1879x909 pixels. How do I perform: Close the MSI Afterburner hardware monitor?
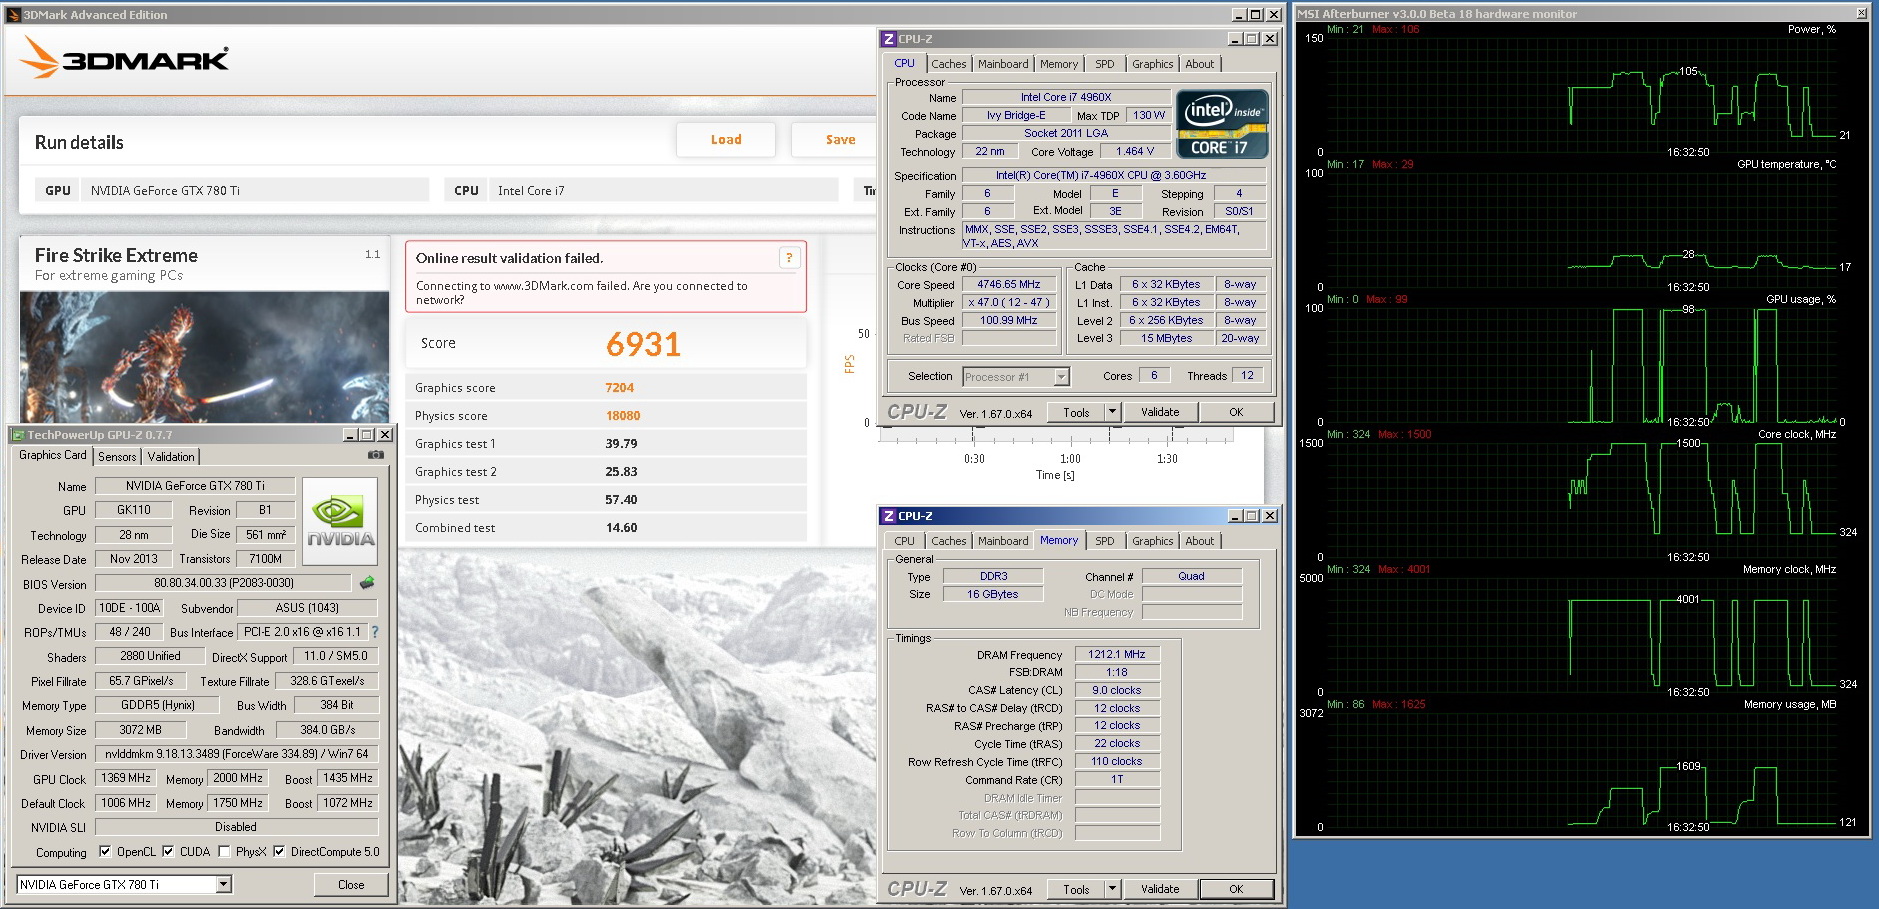1861,14
